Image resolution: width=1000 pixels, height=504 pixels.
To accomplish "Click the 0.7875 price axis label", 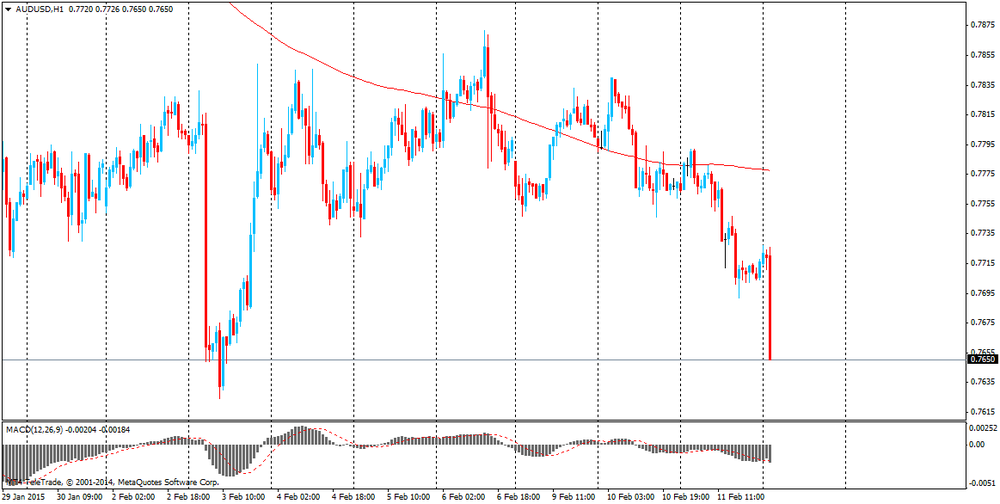I will coord(984,25).
